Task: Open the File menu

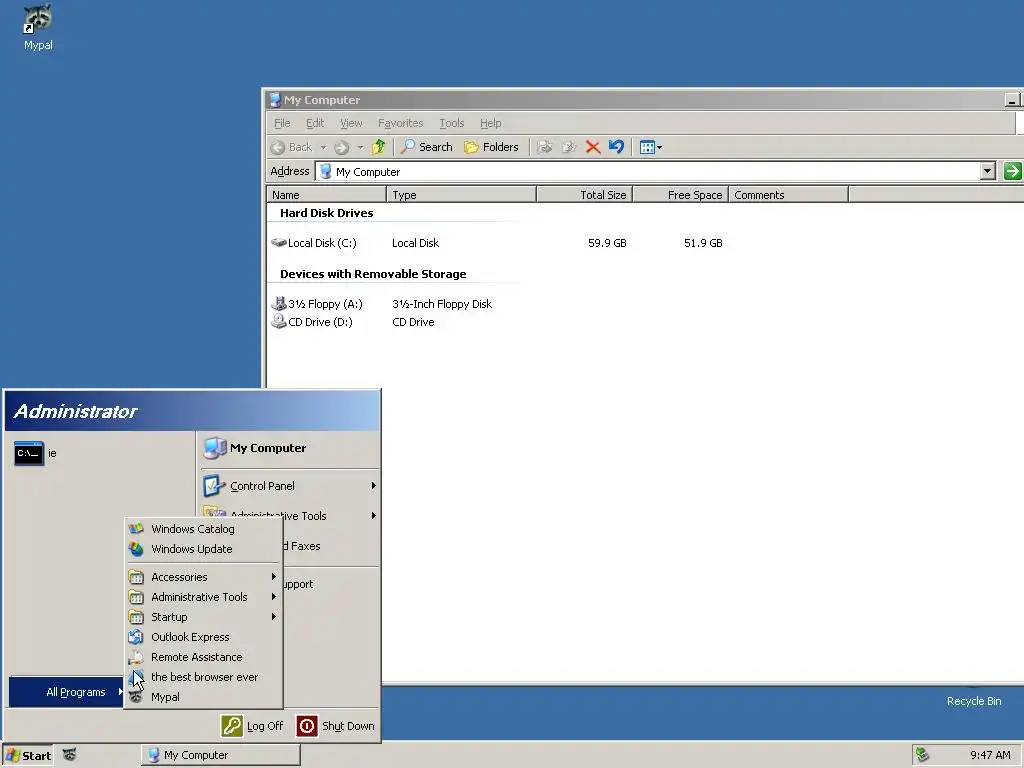Action: tap(282, 123)
